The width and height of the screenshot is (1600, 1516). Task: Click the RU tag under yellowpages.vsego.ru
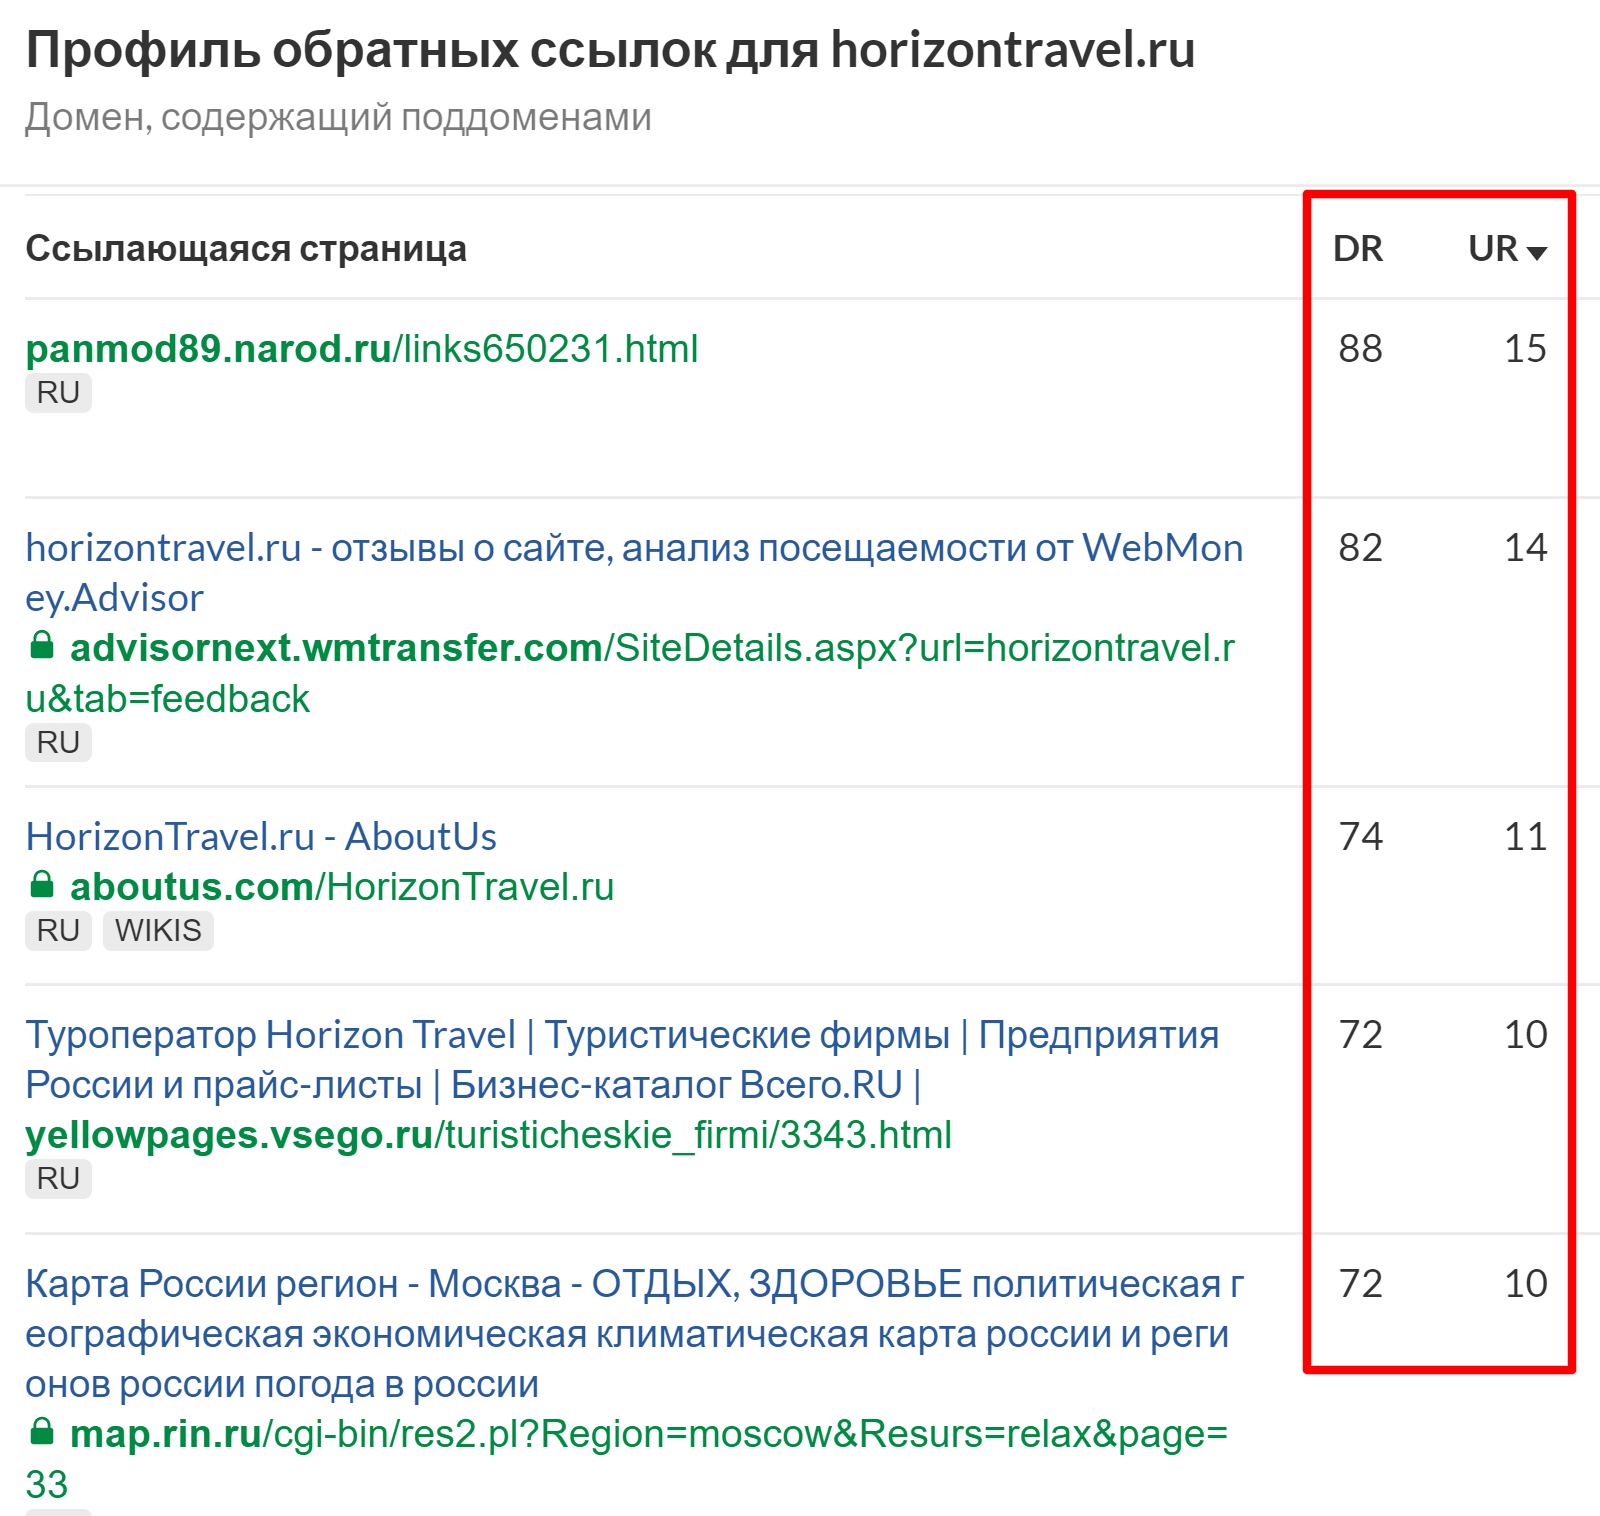tap(58, 1179)
